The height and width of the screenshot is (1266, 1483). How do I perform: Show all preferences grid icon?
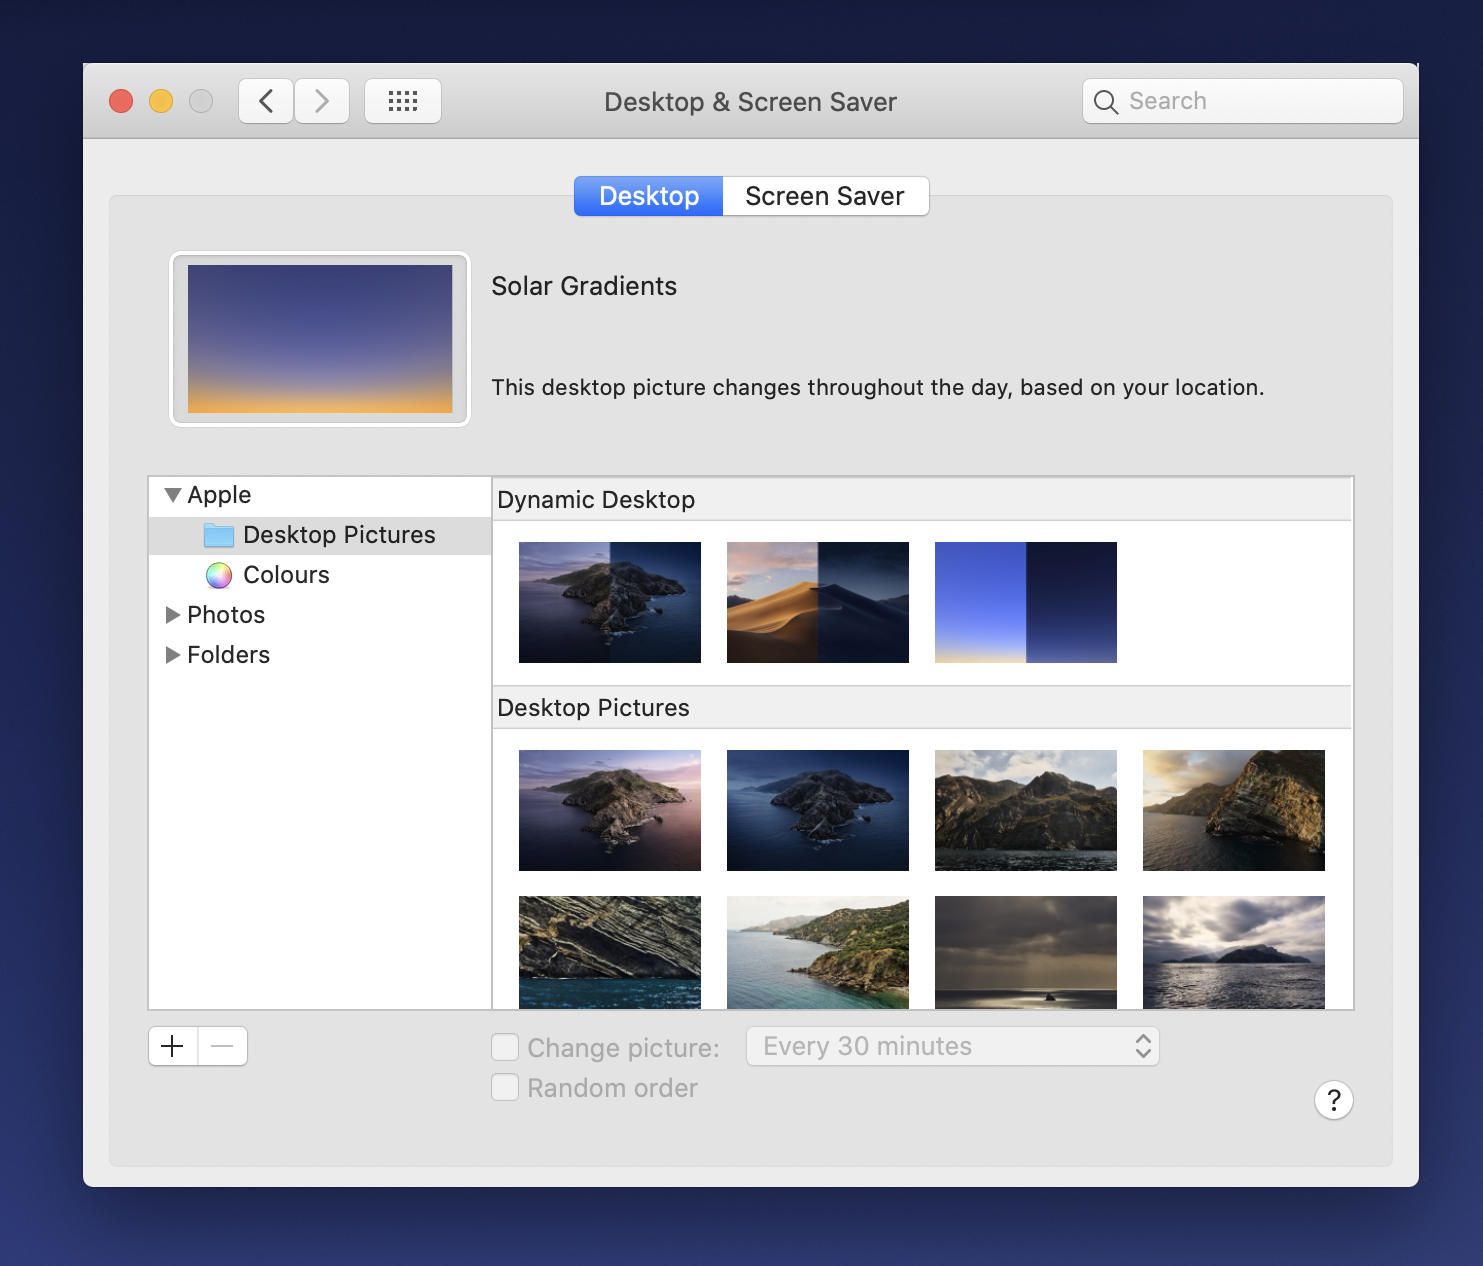(402, 101)
